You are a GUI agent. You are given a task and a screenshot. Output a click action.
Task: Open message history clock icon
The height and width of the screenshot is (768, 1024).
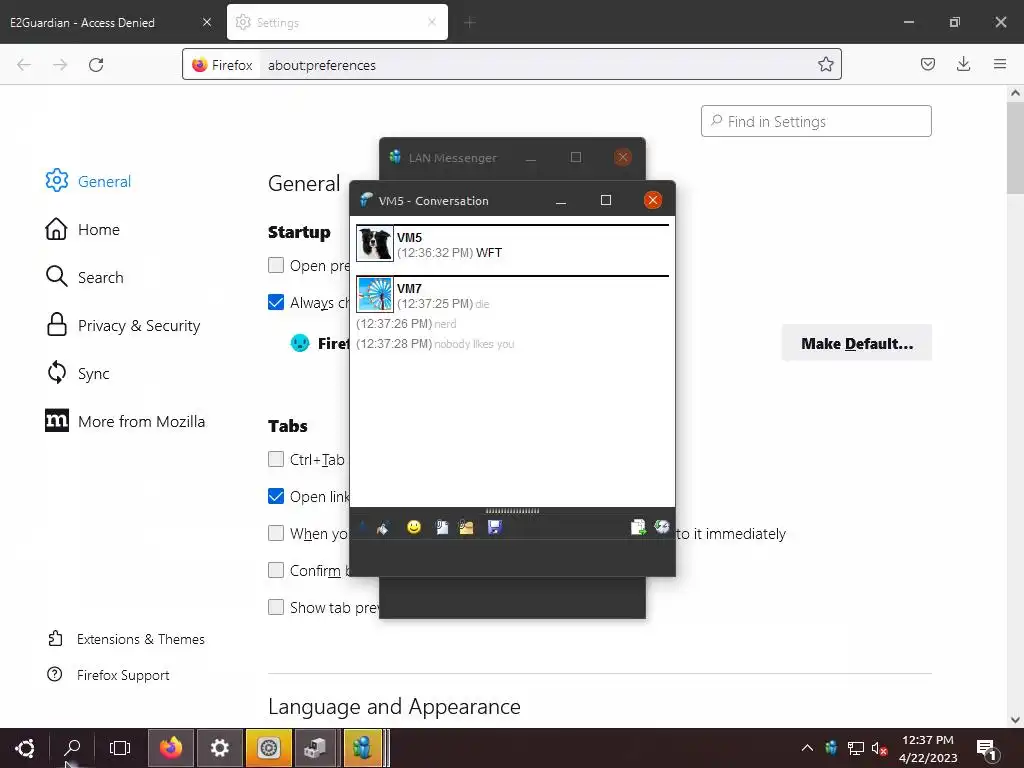pos(662,527)
